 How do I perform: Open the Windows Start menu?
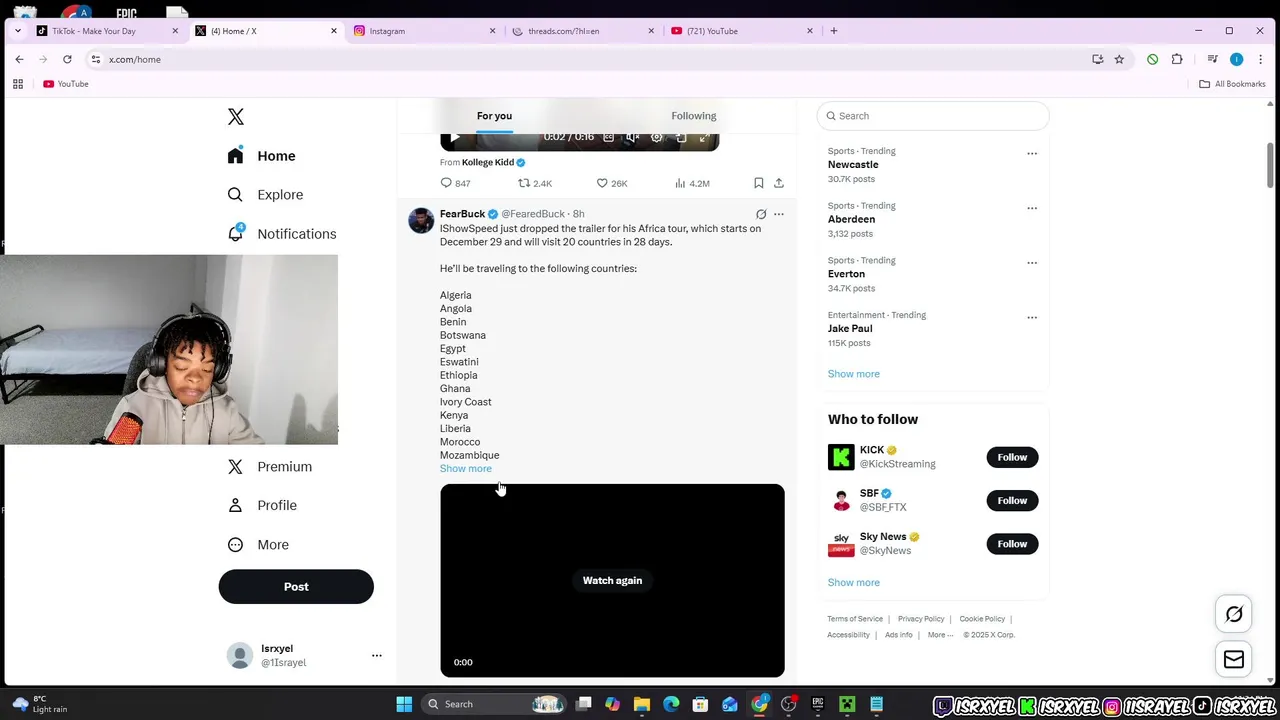click(x=404, y=704)
